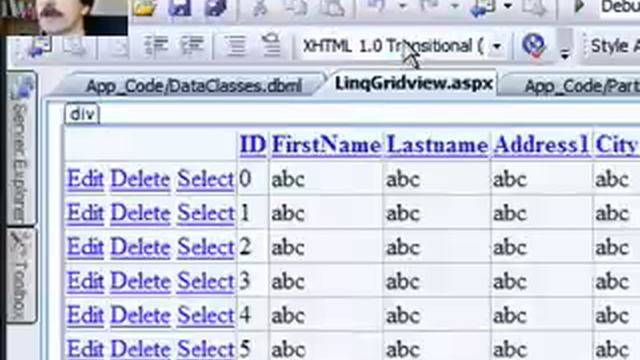640x360 pixels.
Task: Click the window-switch icon on second toolbar
Action: click(x=40, y=46)
